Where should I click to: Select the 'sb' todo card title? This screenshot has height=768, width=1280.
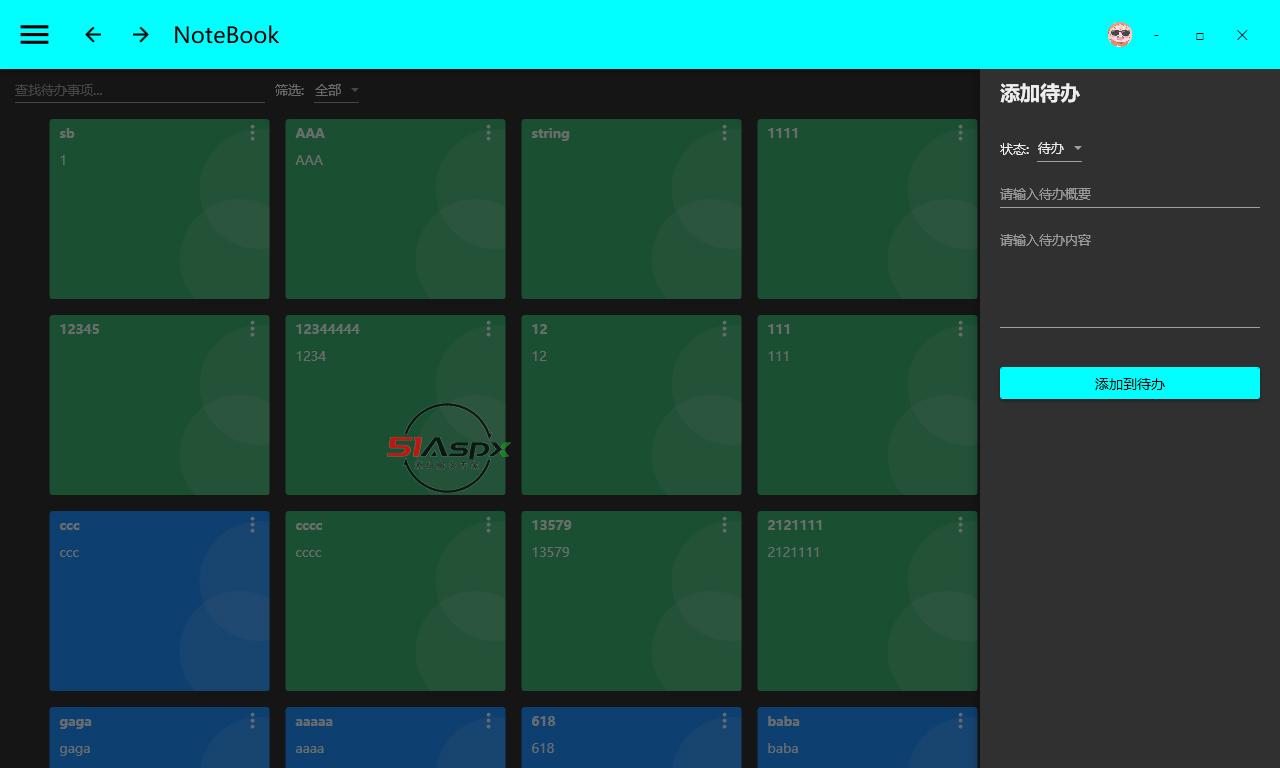(67, 133)
